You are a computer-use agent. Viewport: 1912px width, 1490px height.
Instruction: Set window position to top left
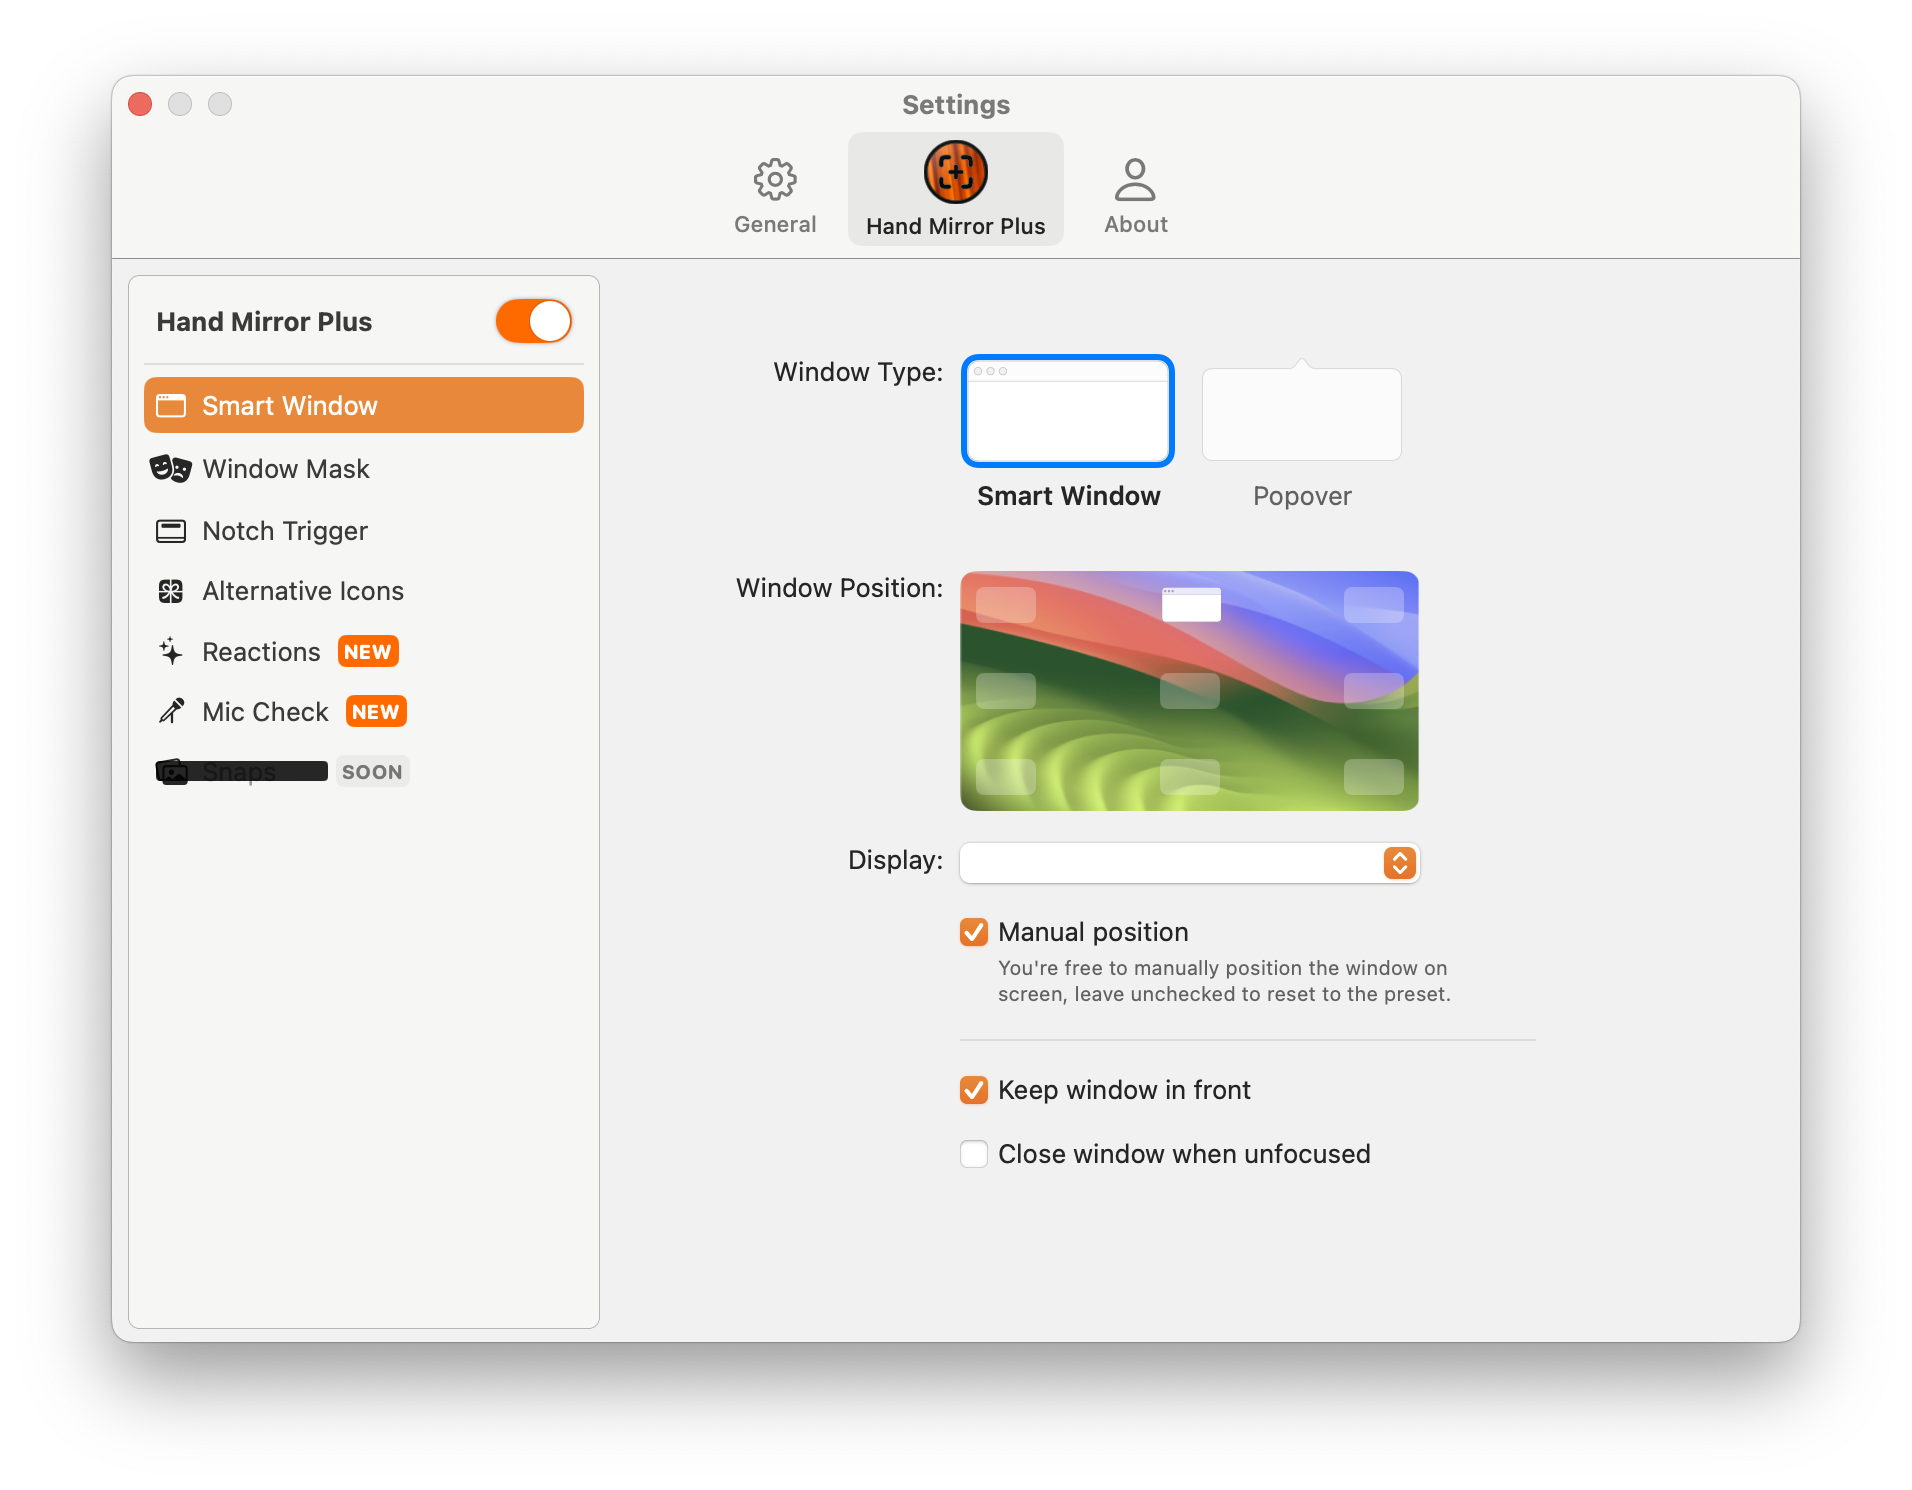coord(1005,605)
